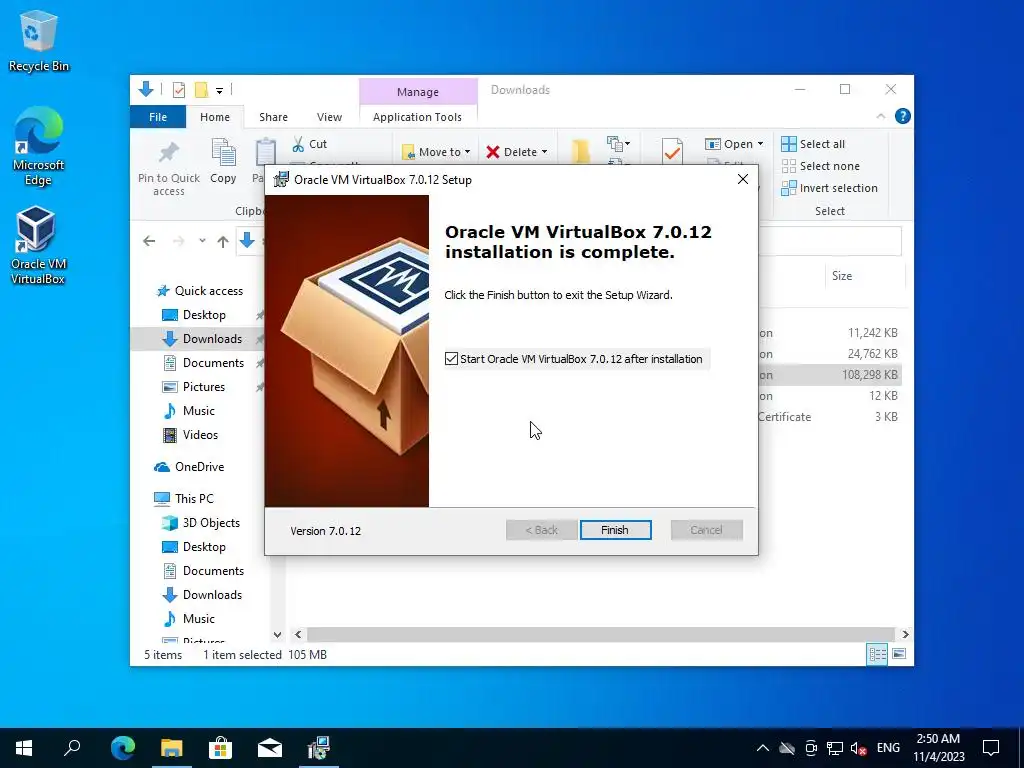The image size is (1024, 768).
Task: Select Quick access in navigation pane
Action: pos(199,291)
